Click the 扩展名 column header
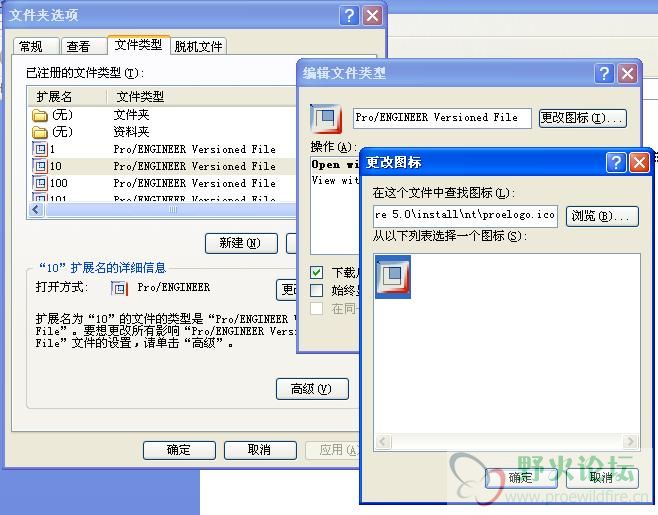 pos(67,97)
